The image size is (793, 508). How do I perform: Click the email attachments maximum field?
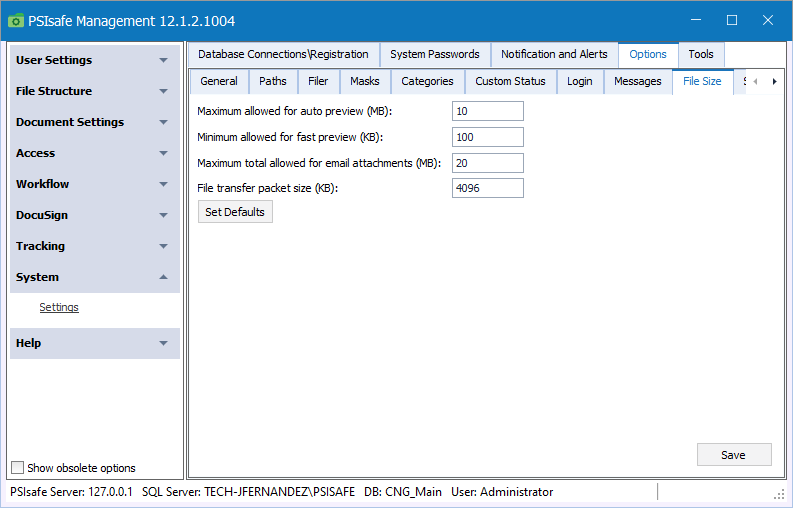(488, 163)
